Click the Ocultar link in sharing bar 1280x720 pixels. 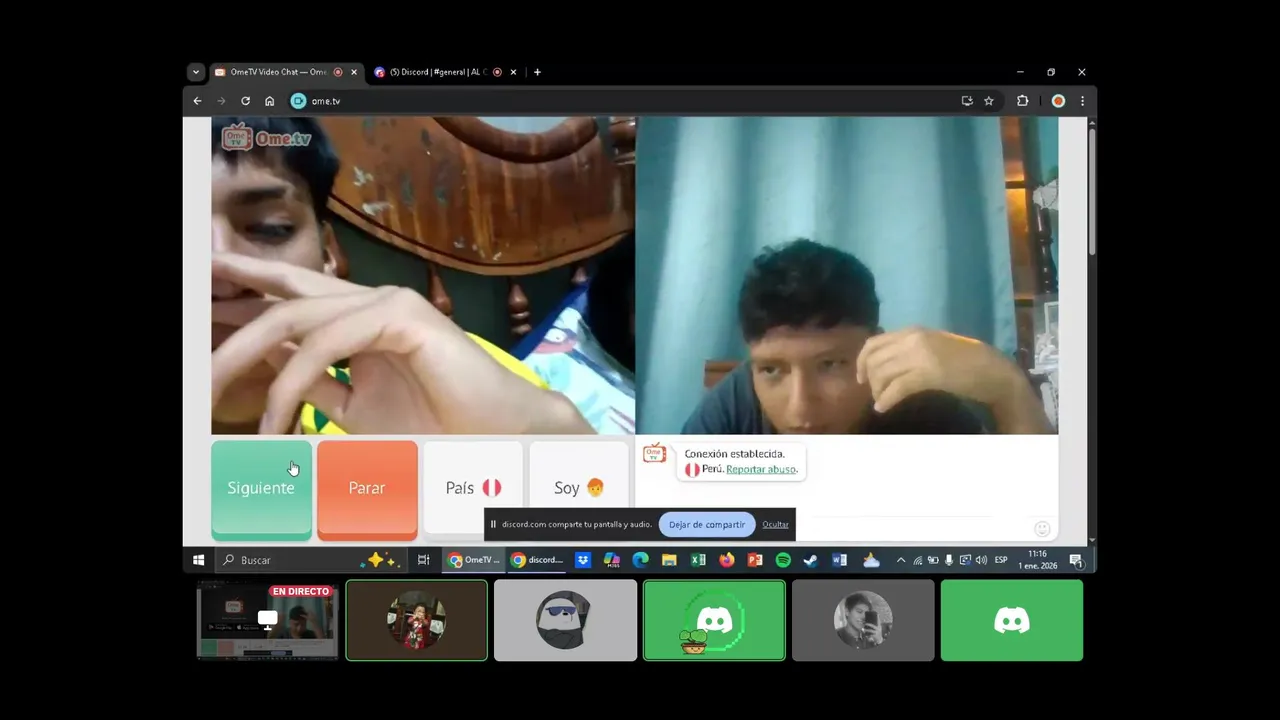pos(775,524)
